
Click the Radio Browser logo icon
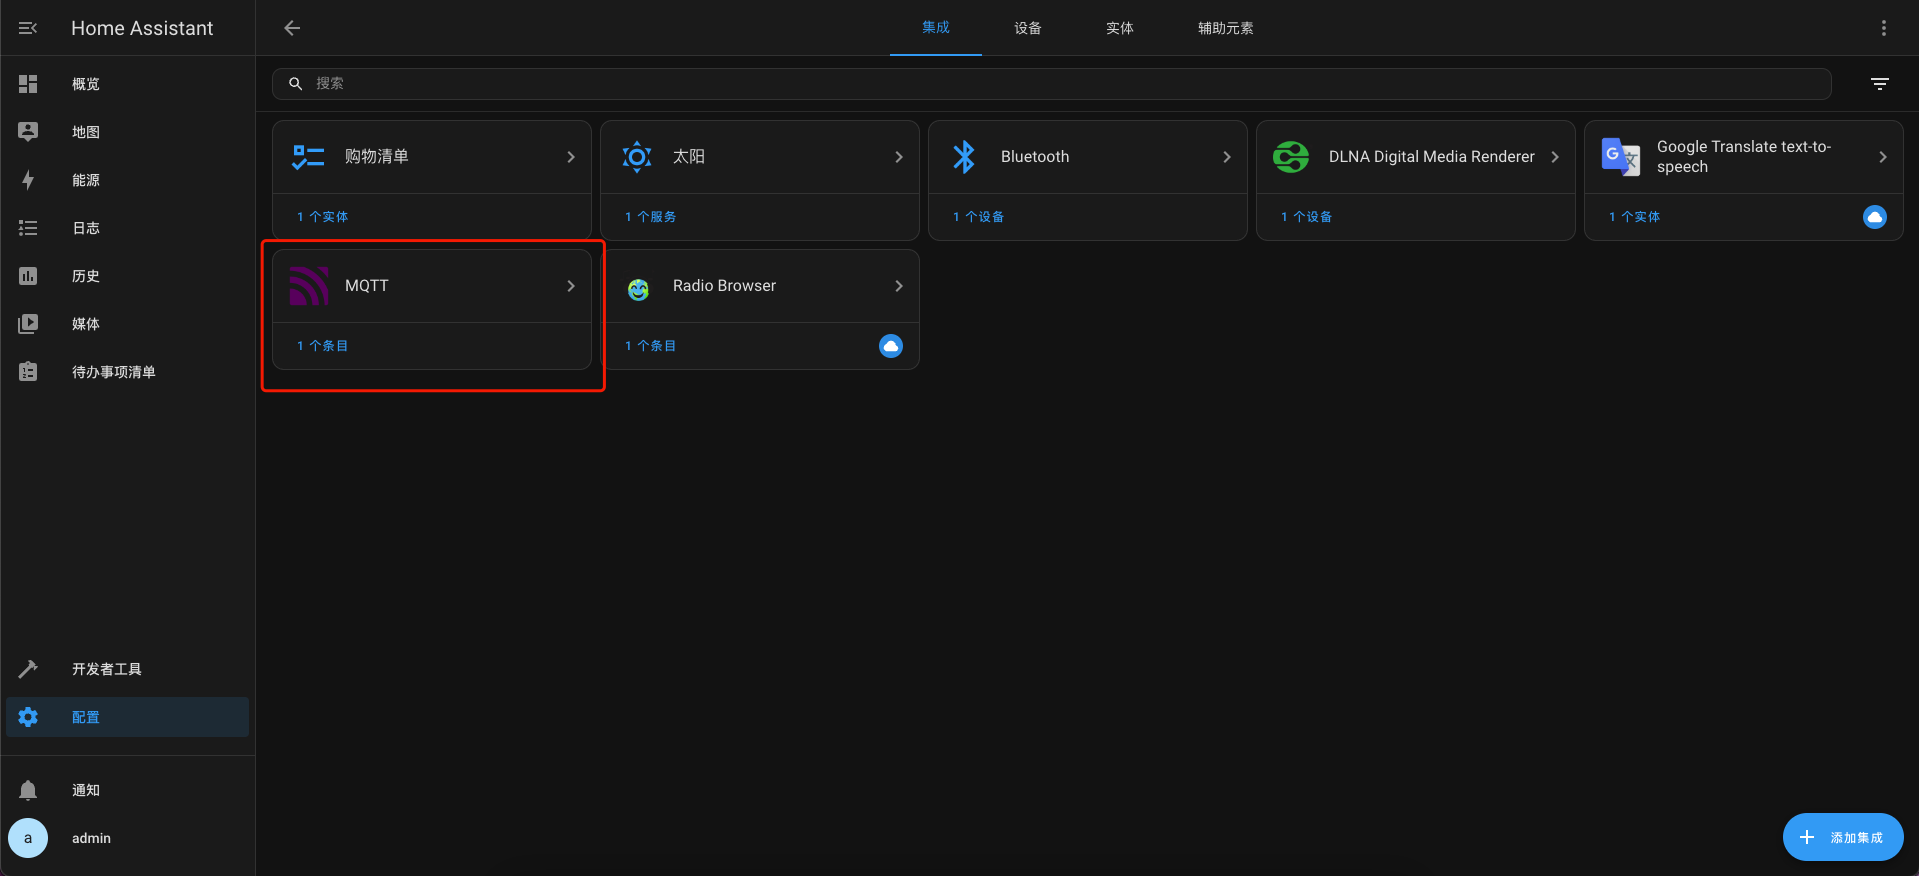coord(638,289)
